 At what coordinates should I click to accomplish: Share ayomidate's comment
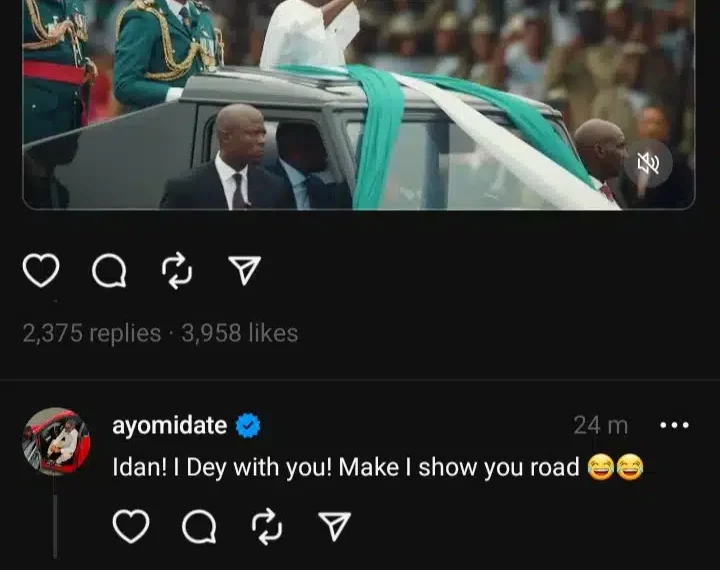[x=335, y=526]
